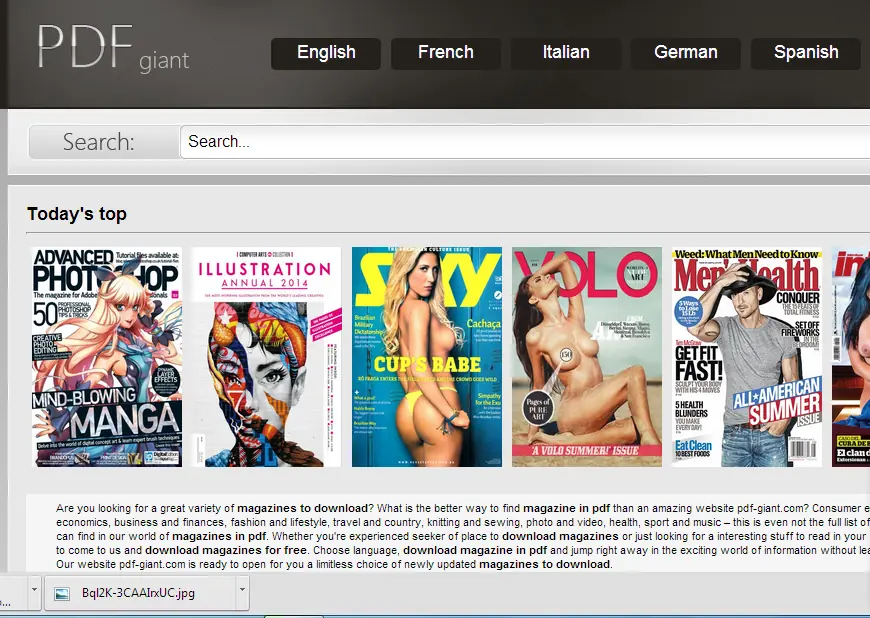
Task: Select the French language tab
Action: (x=446, y=53)
